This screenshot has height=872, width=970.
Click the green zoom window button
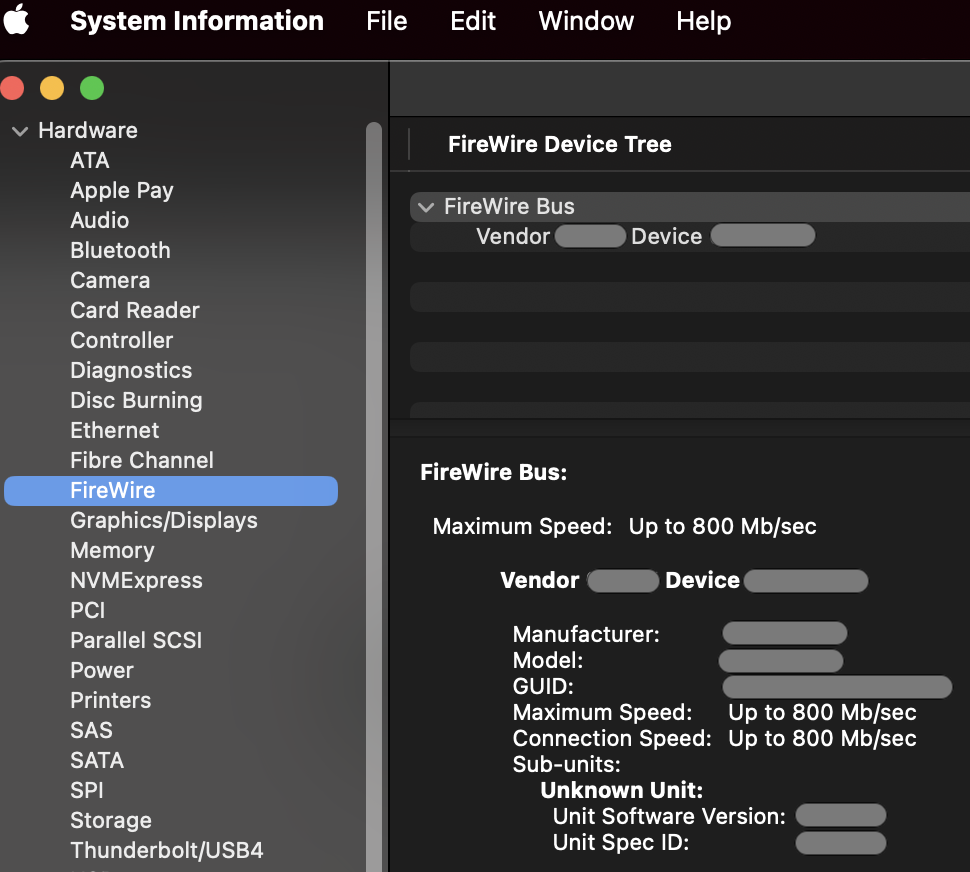pos(92,88)
